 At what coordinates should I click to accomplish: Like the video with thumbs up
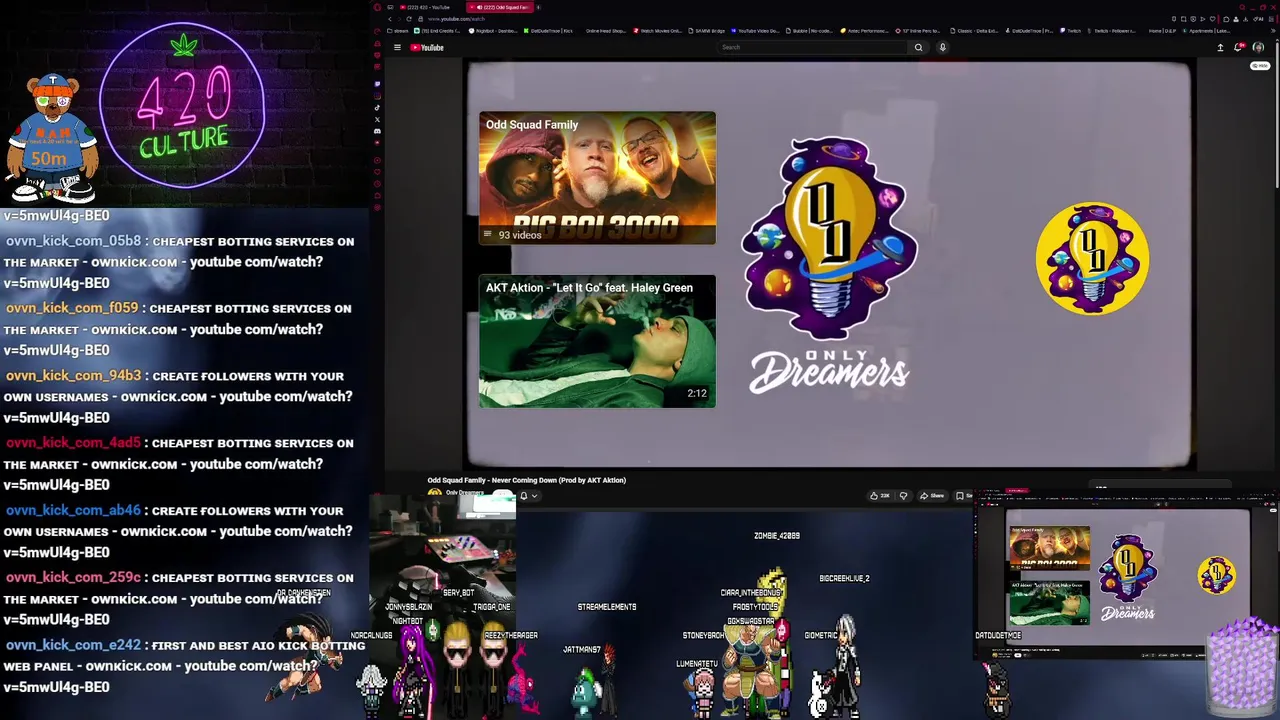click(x=879, y=495)
